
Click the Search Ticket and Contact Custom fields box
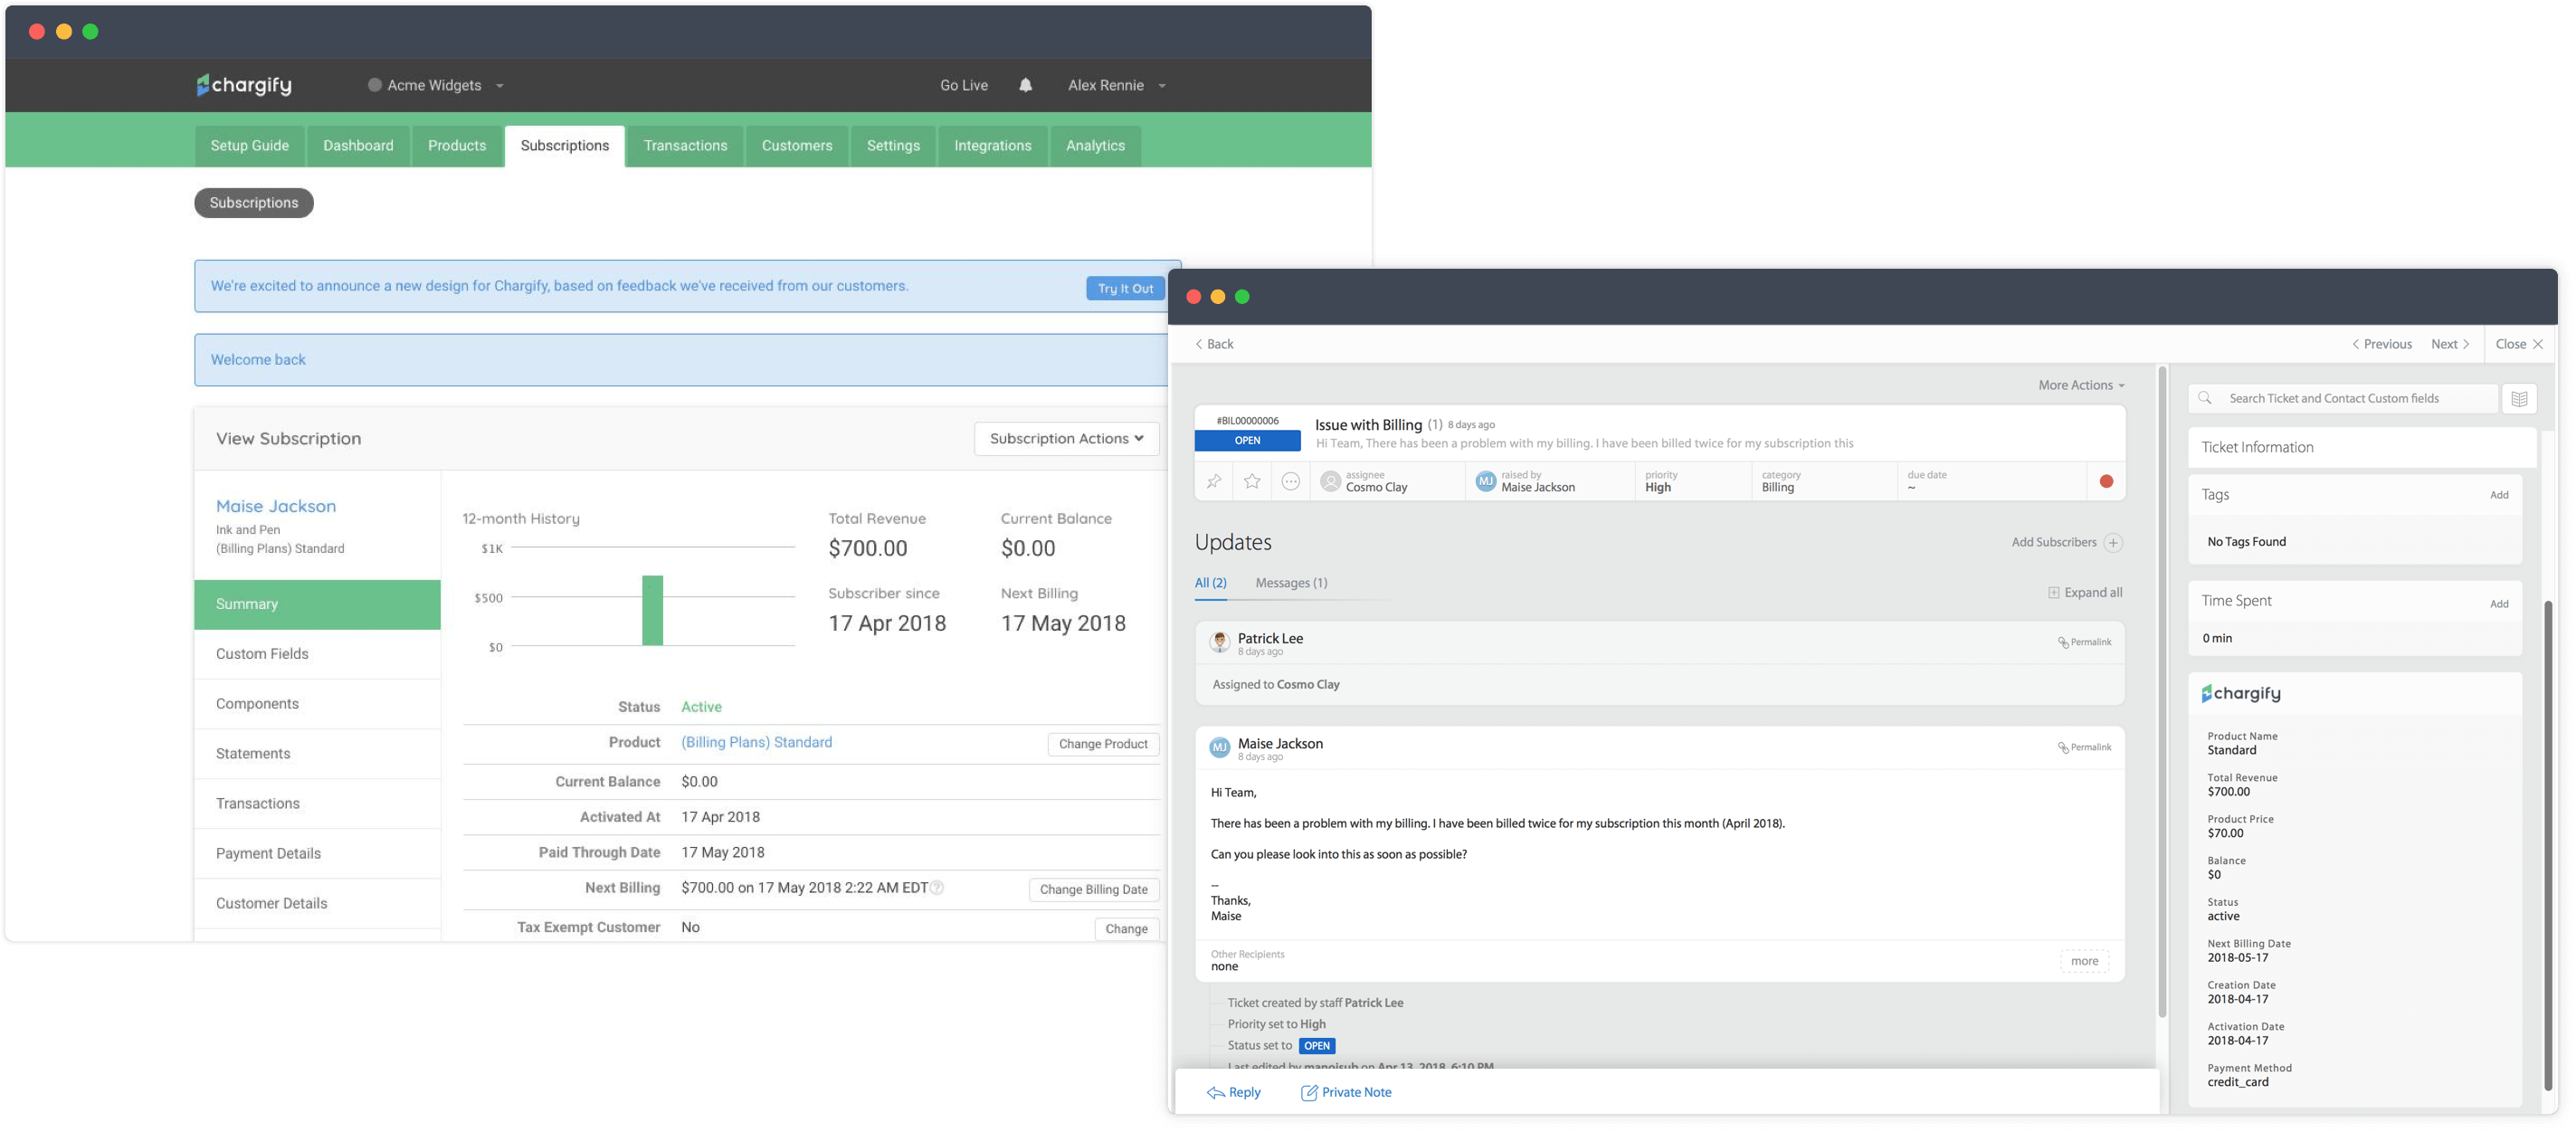pyautogui.click(x=2343, y=398)
